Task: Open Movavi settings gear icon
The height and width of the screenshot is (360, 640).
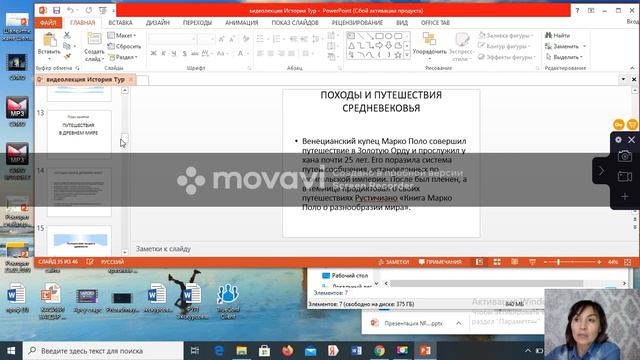Action: (x=618, y=140)
